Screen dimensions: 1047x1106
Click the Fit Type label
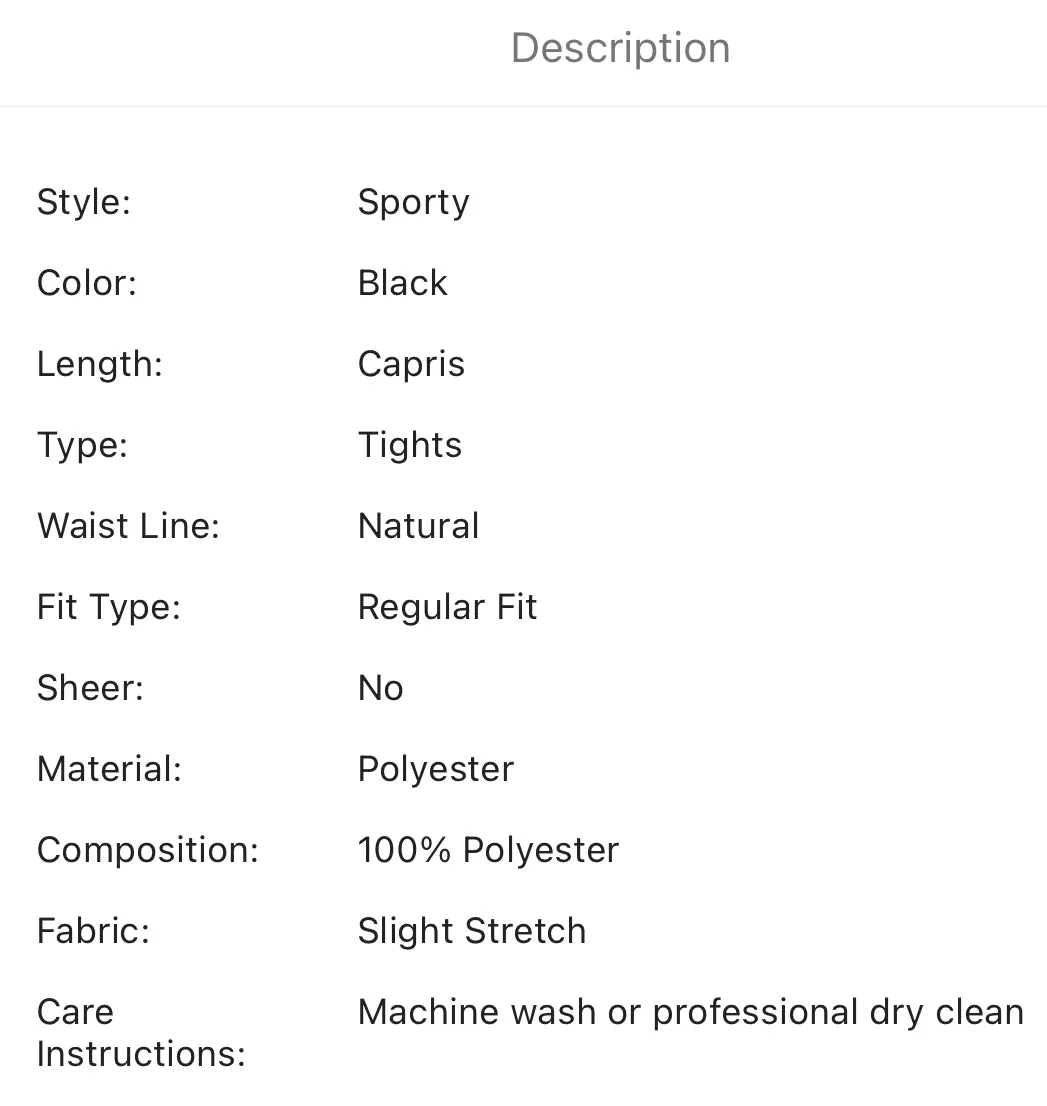pos(109,607)
